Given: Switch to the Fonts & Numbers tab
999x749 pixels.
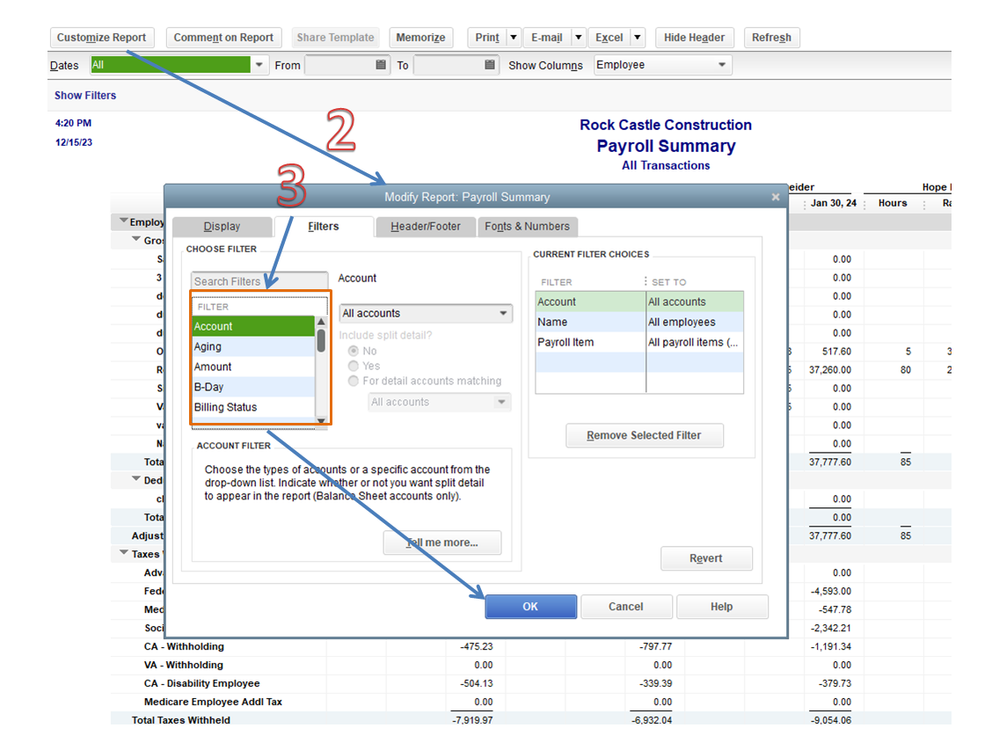Looking at the screenshot, I should 527,226.
